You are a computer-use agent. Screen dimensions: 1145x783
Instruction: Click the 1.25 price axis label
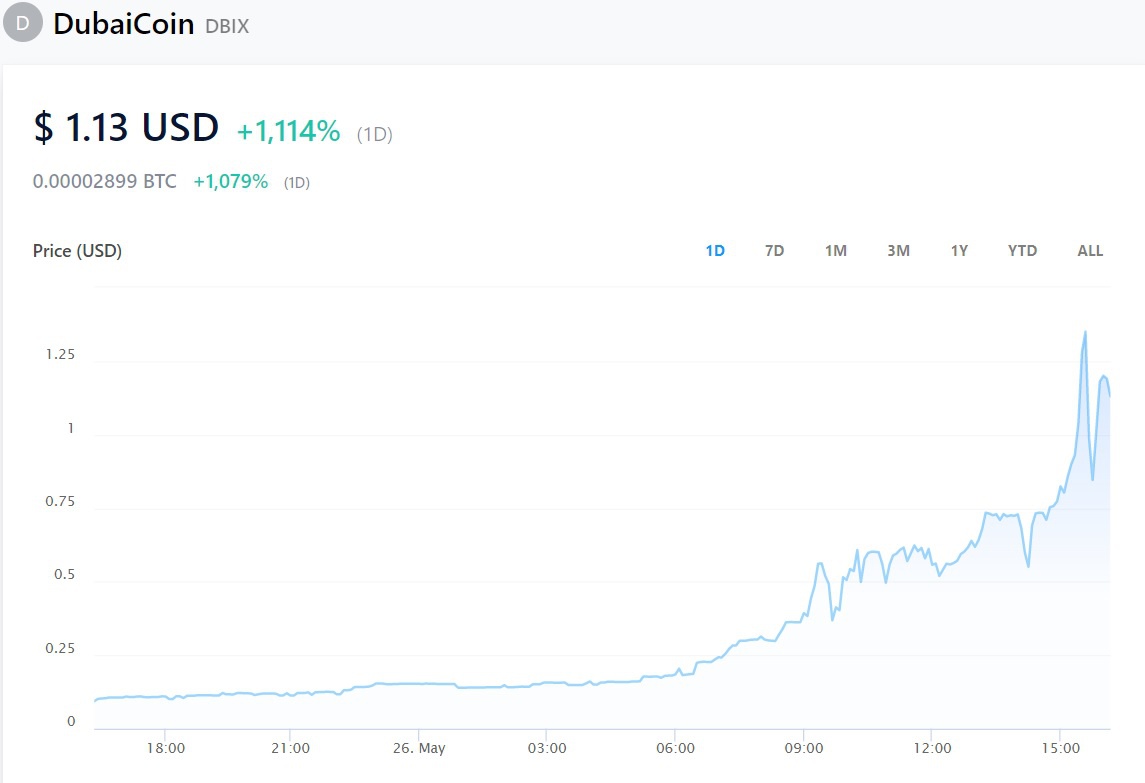[58, 355]
